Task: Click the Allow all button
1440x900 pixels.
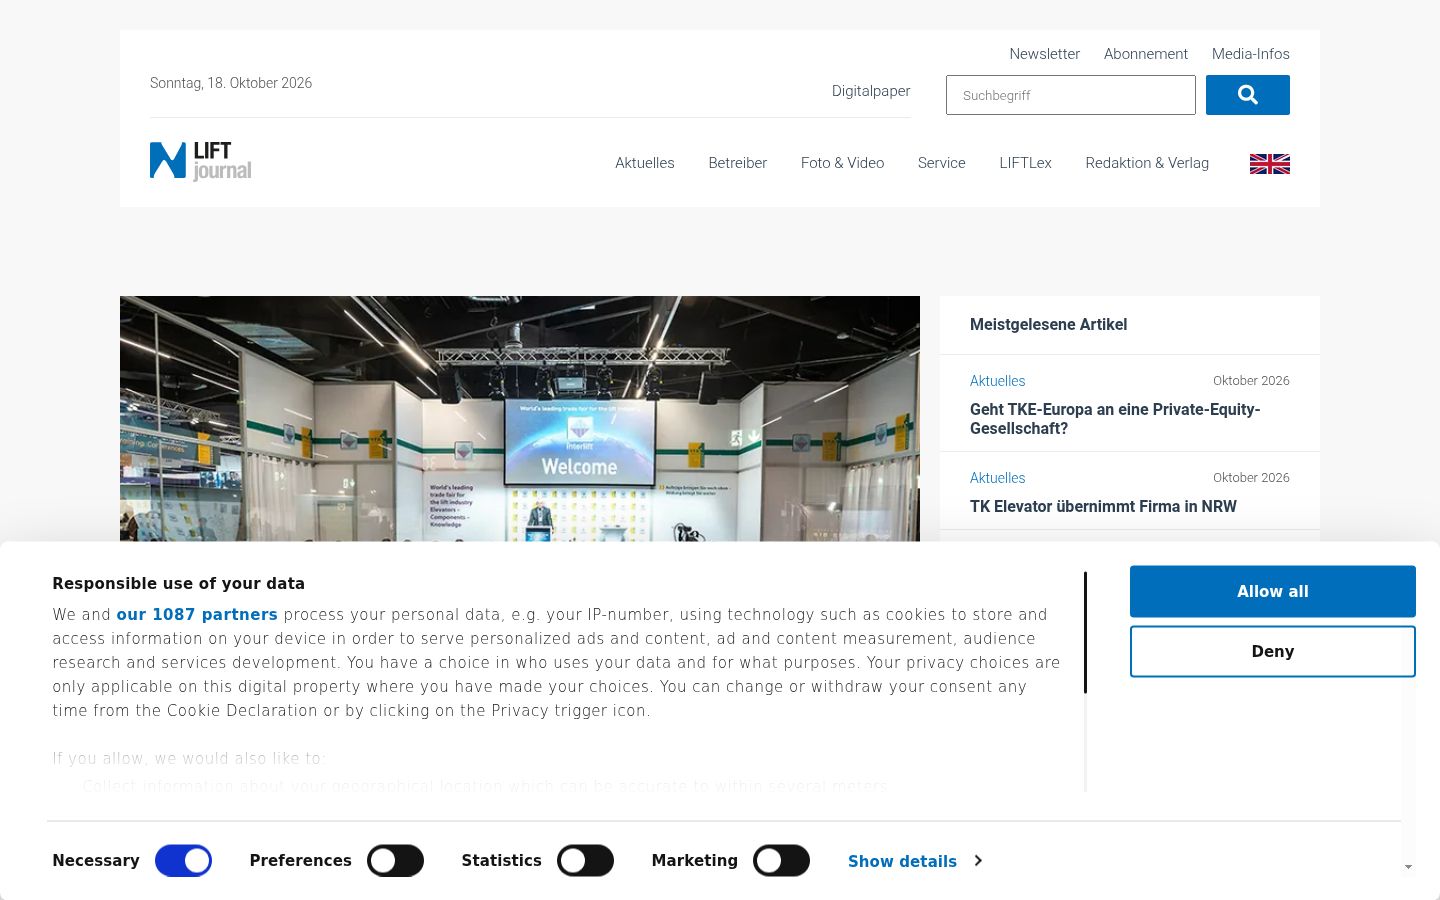Action: 1272,591
